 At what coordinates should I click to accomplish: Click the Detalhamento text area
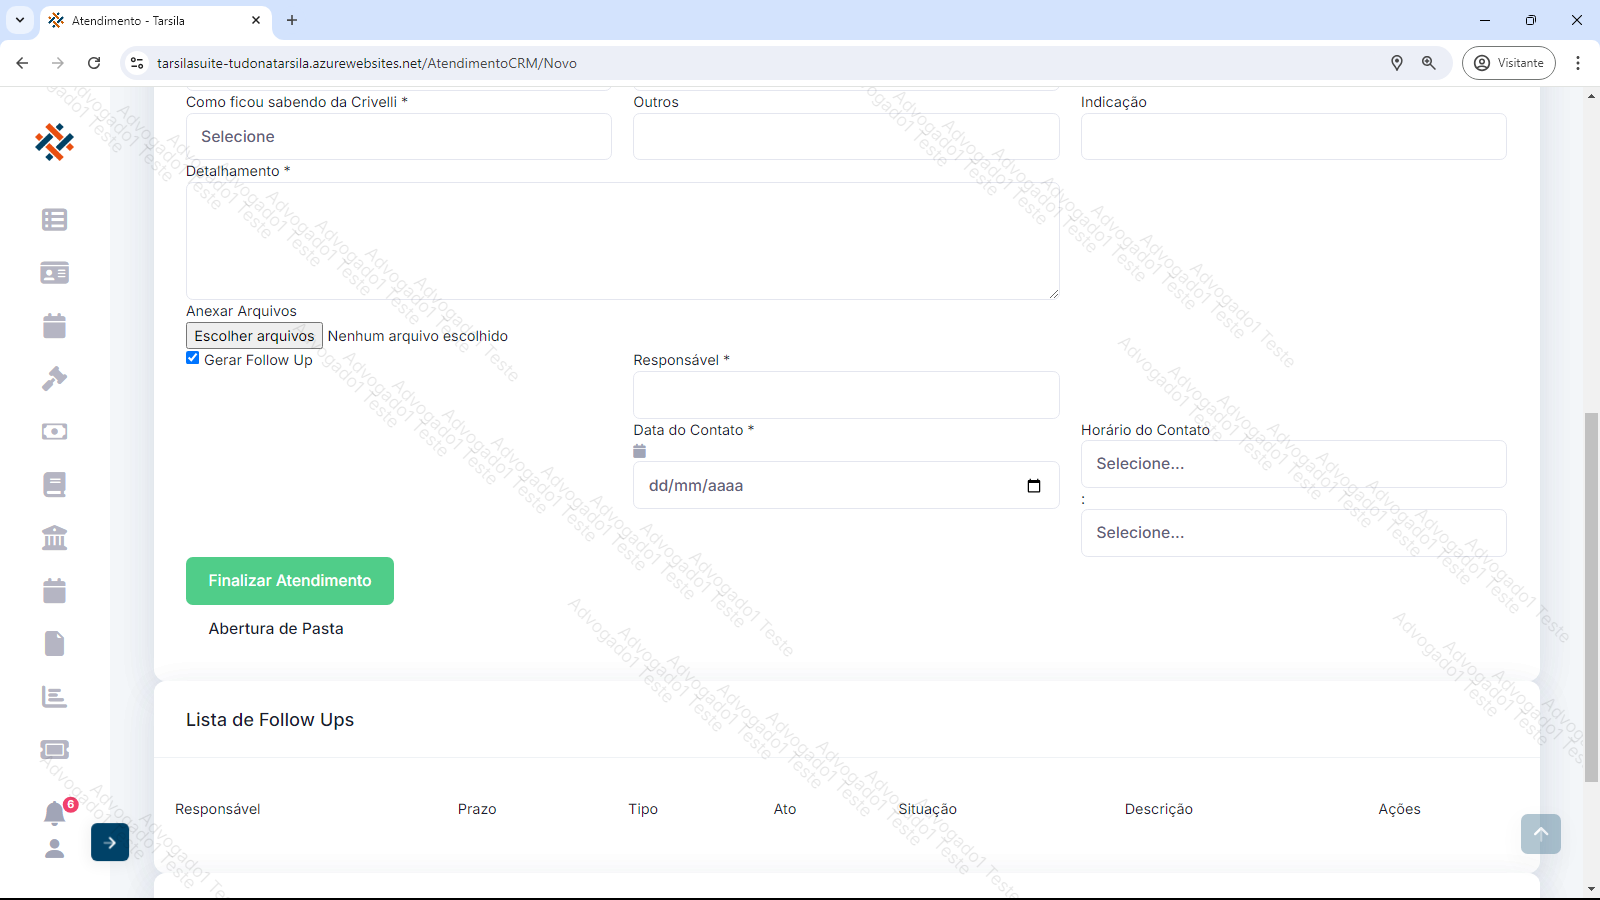coord(622,241)
